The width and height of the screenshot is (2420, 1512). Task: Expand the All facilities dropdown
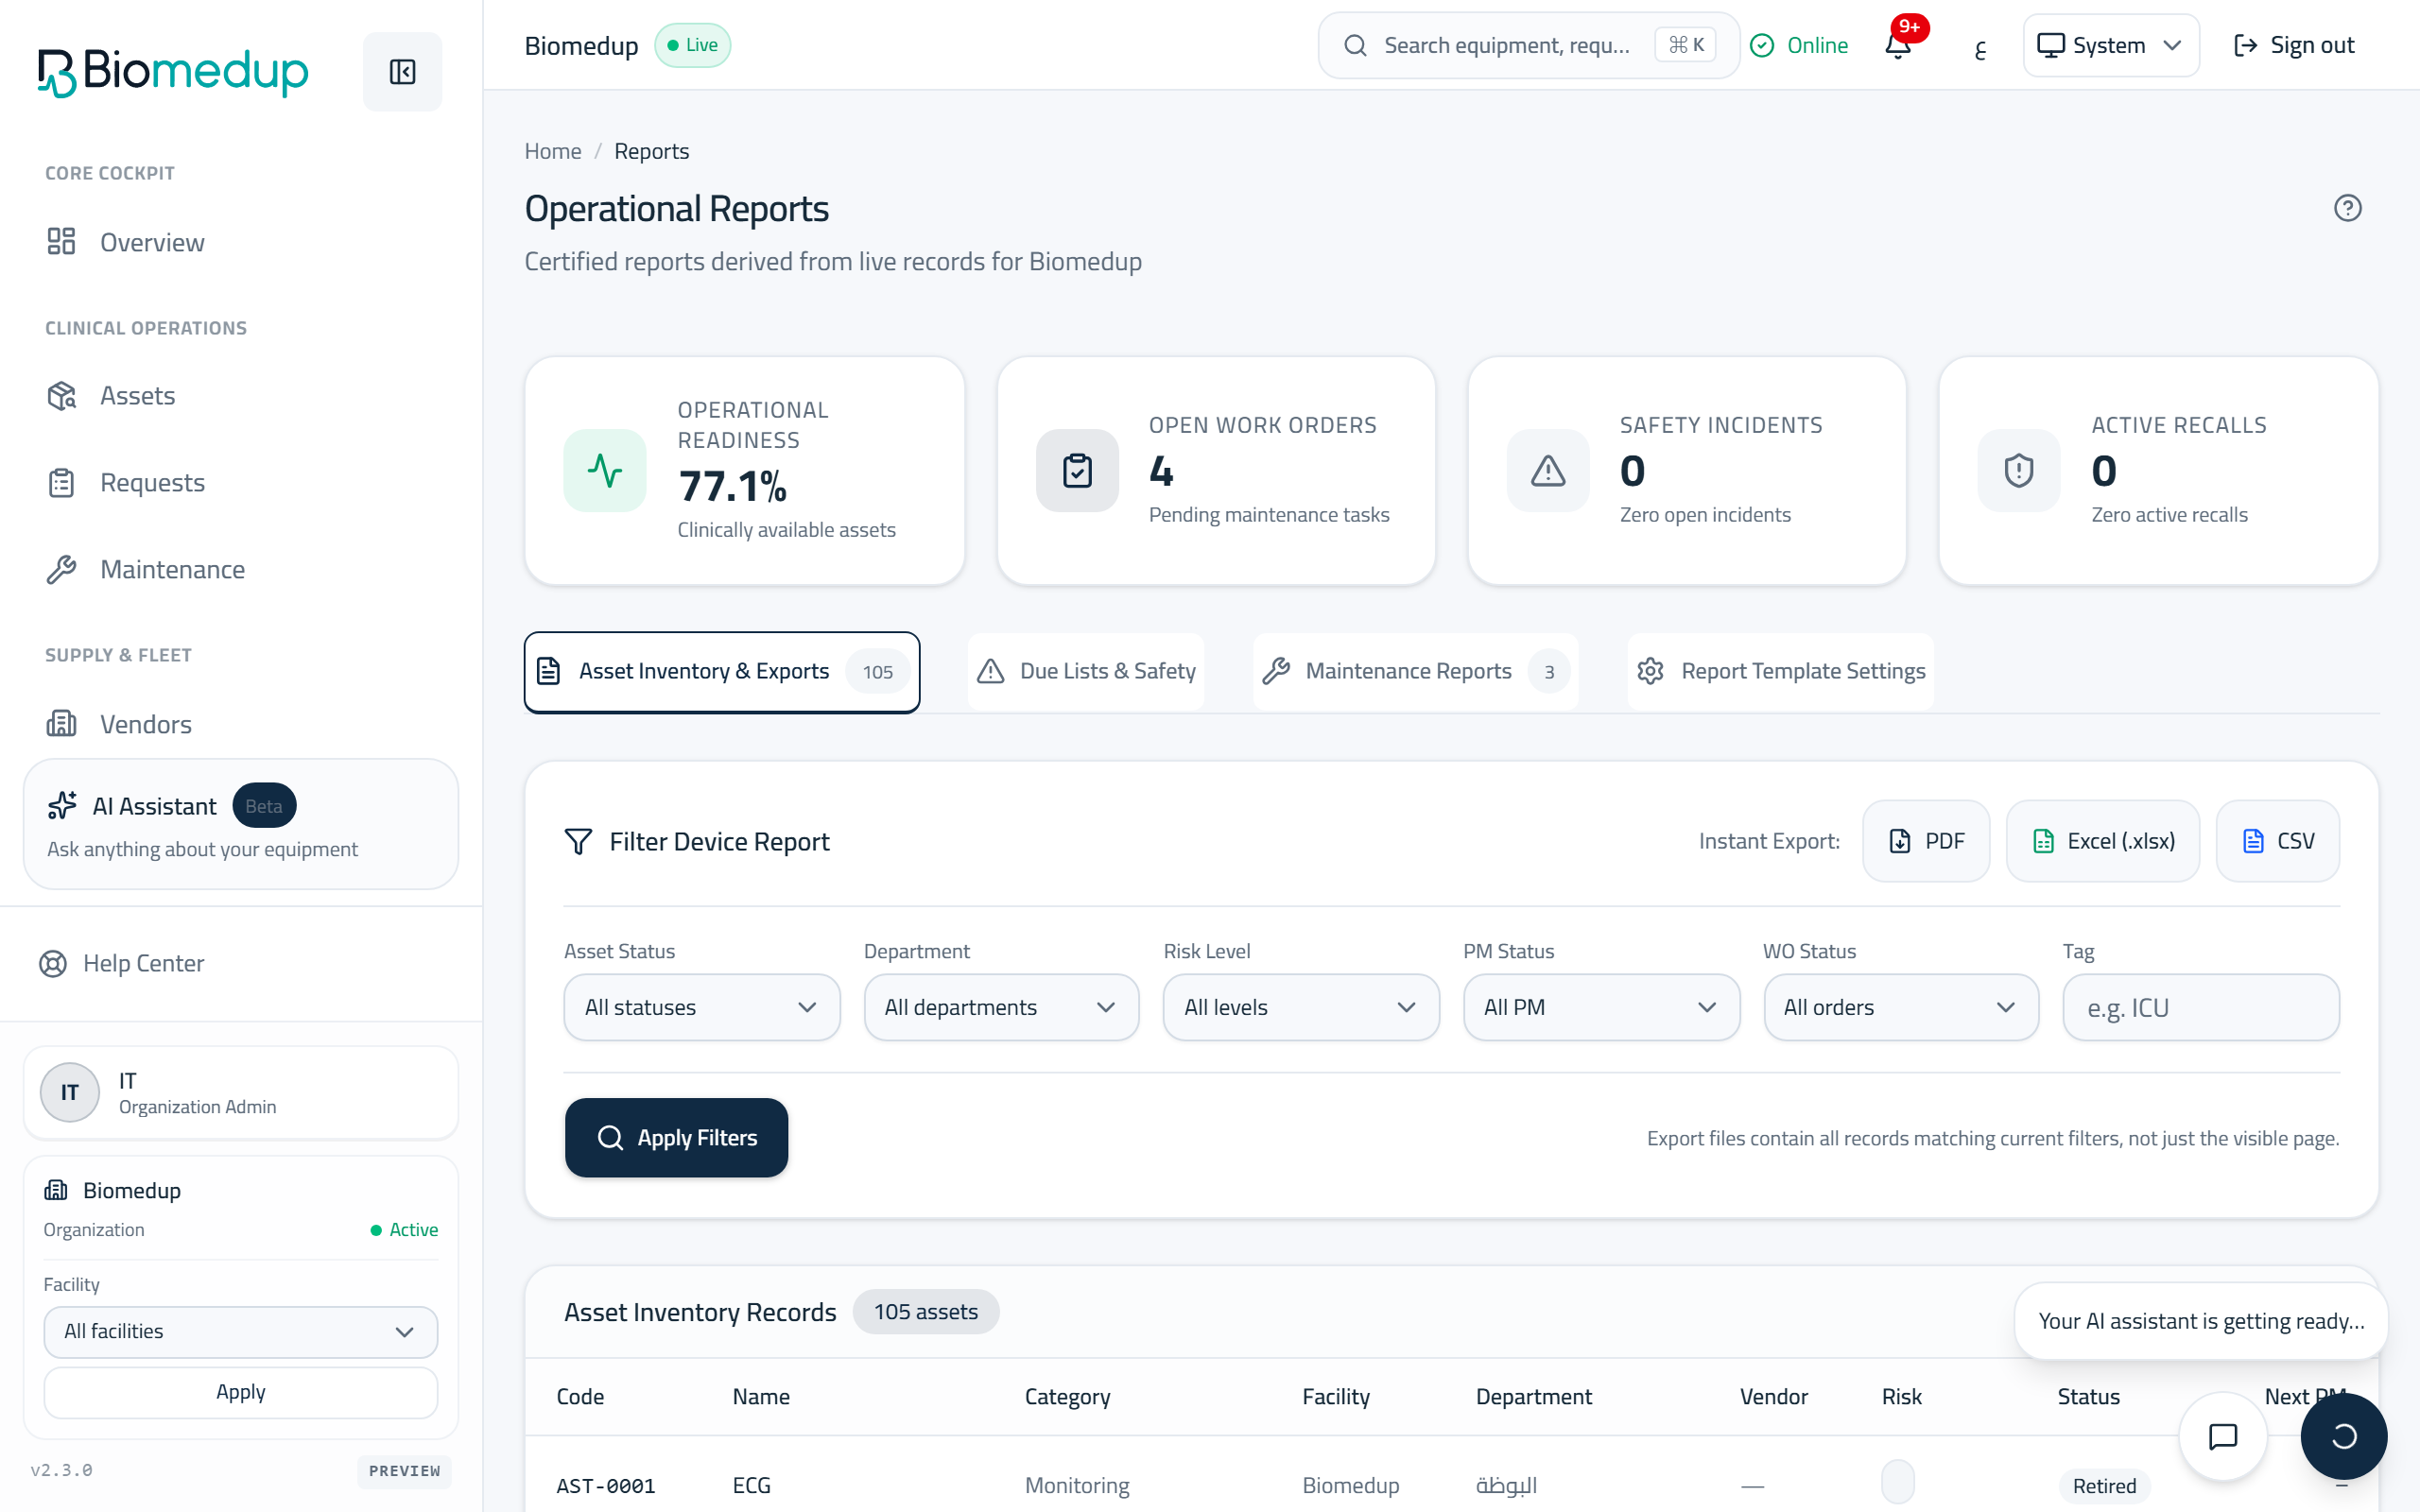pyautogui.click(x=240, y=1331)
